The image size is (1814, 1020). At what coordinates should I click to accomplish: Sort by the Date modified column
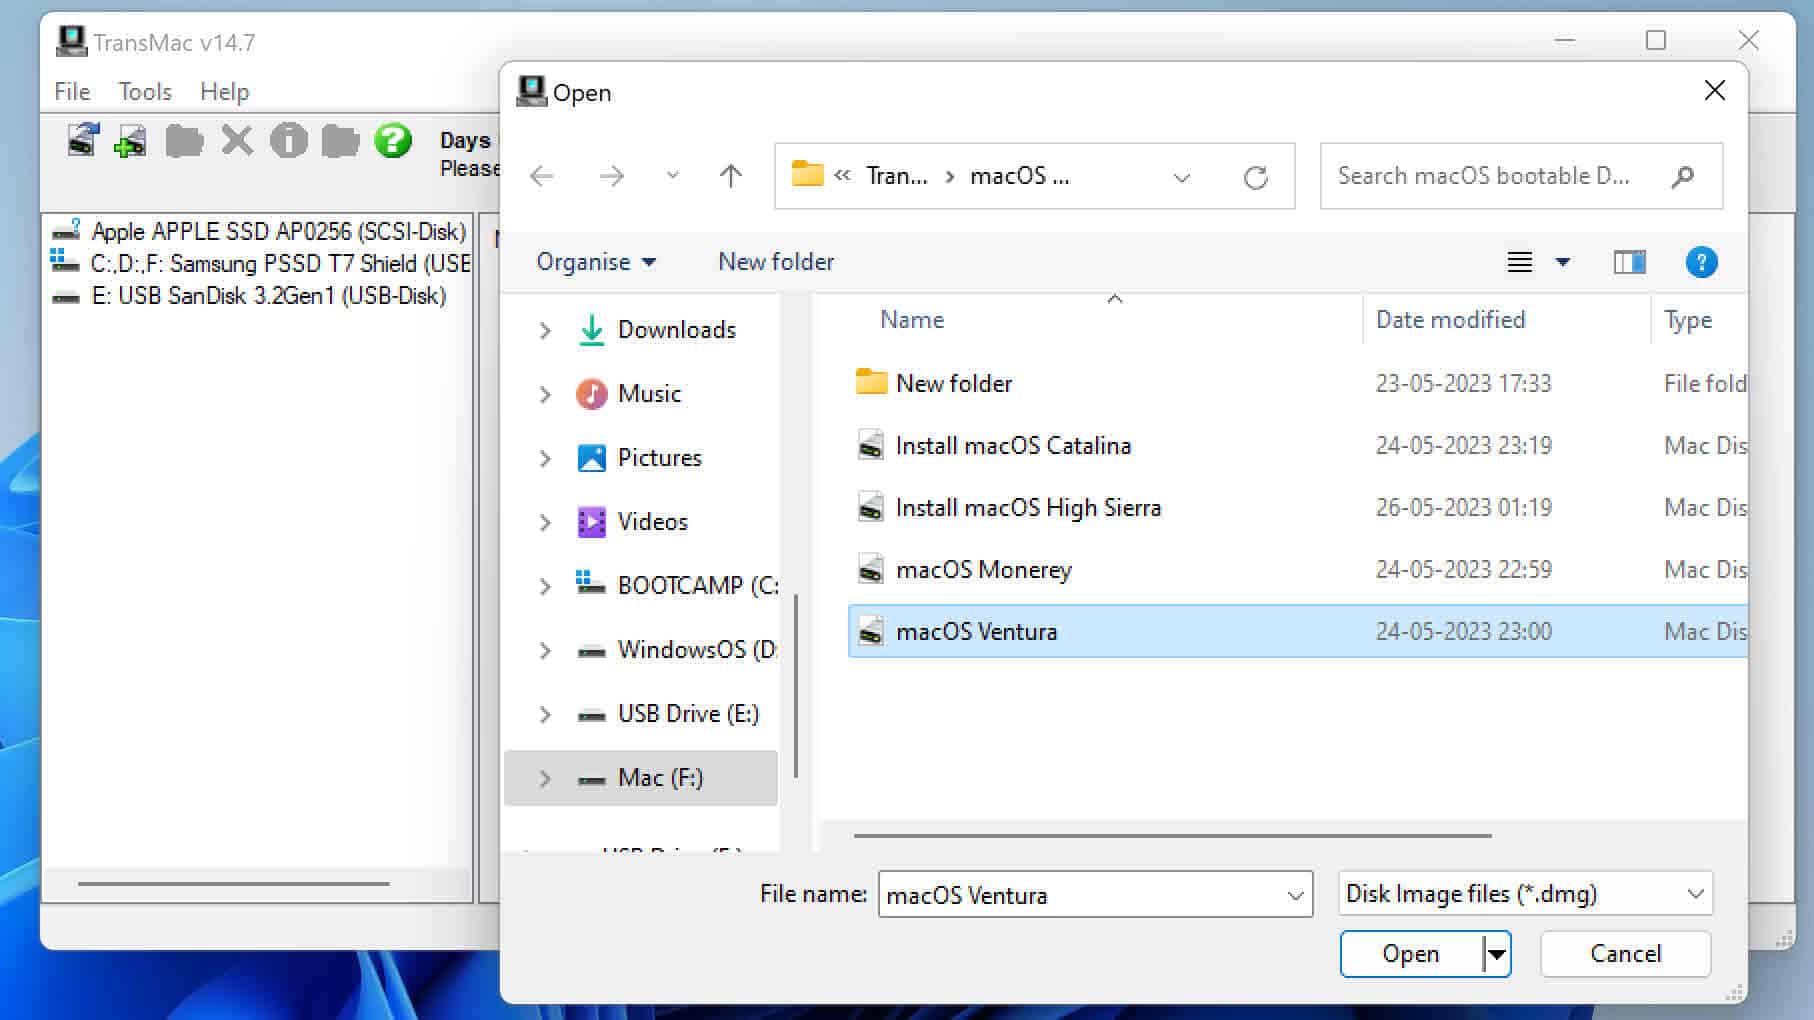tap(1450, 320)
